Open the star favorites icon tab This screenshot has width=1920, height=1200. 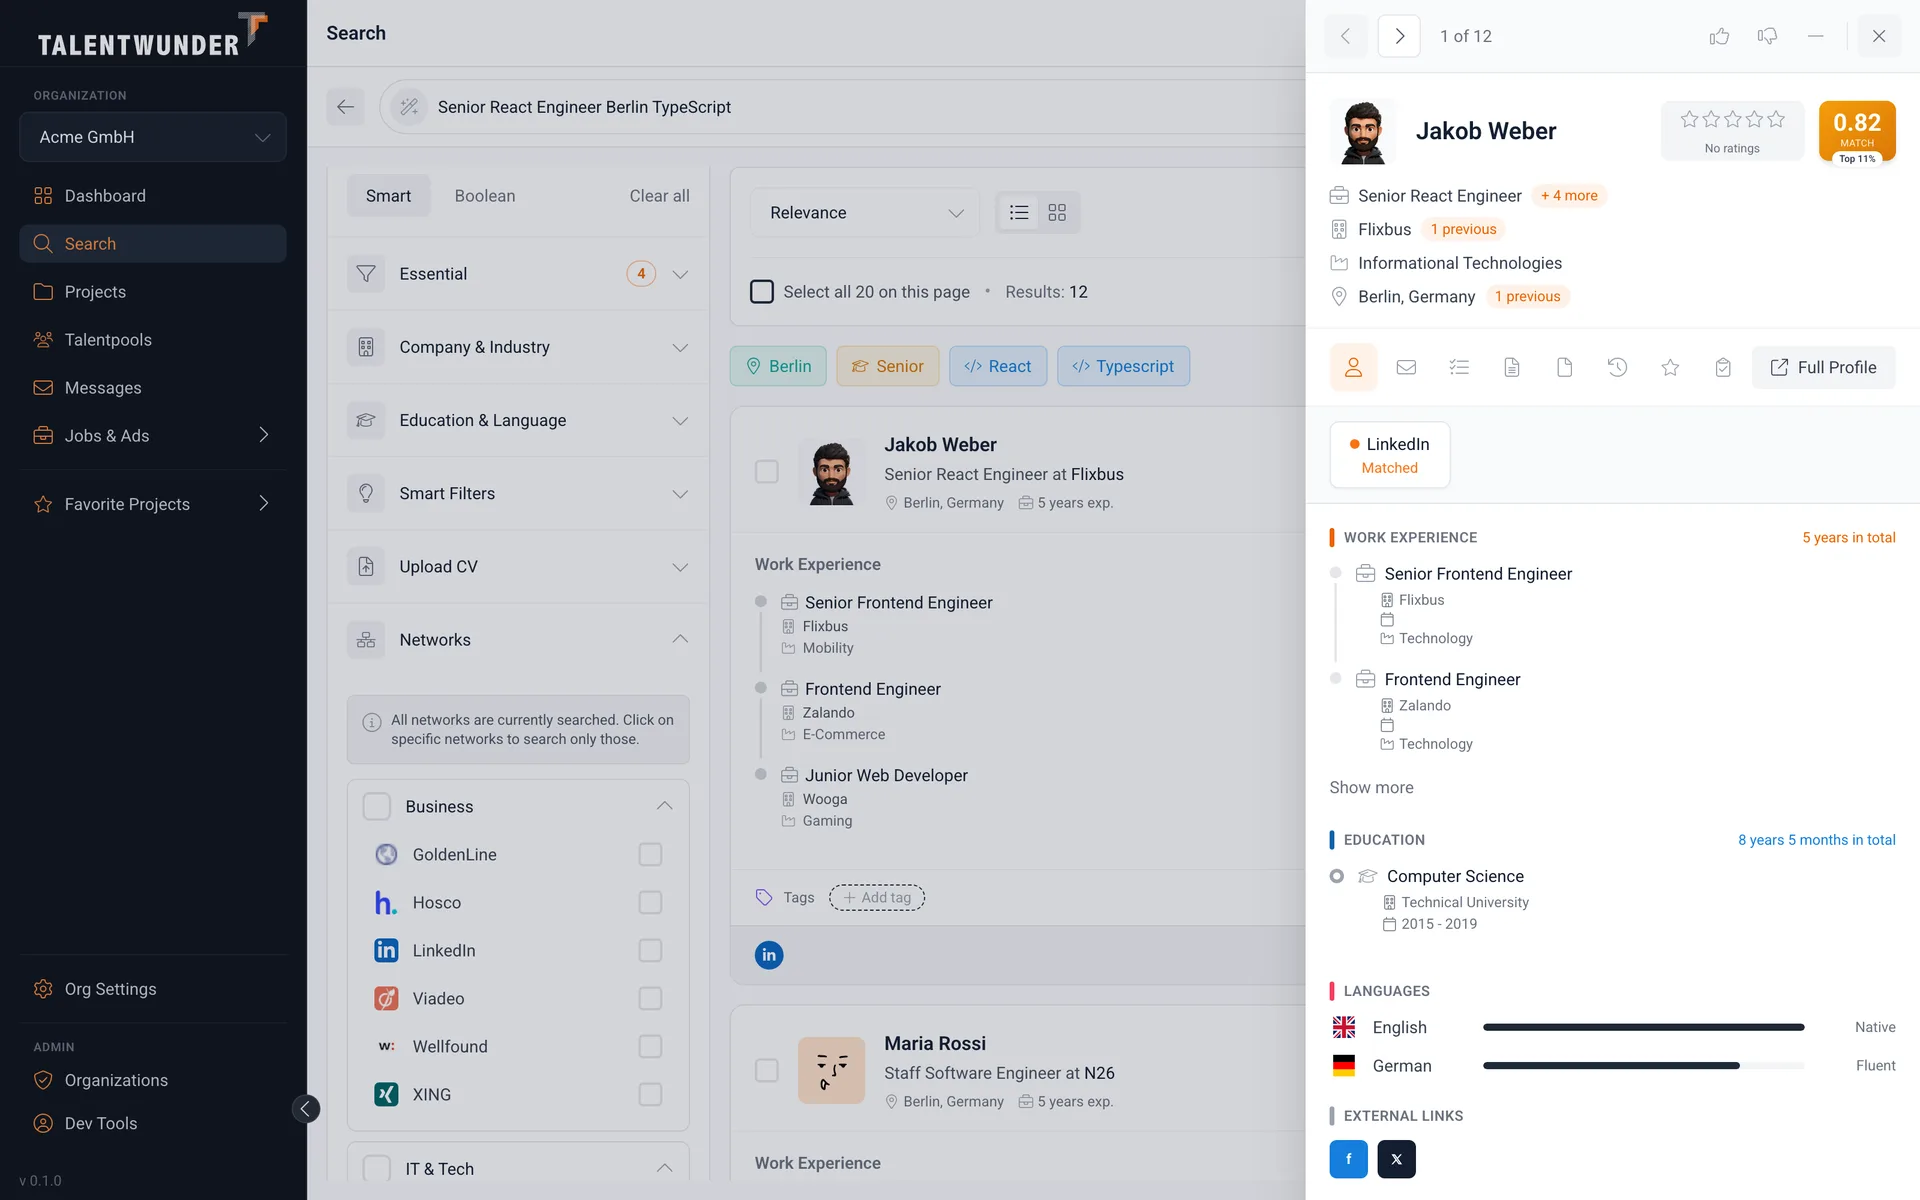coord(1670,367)
